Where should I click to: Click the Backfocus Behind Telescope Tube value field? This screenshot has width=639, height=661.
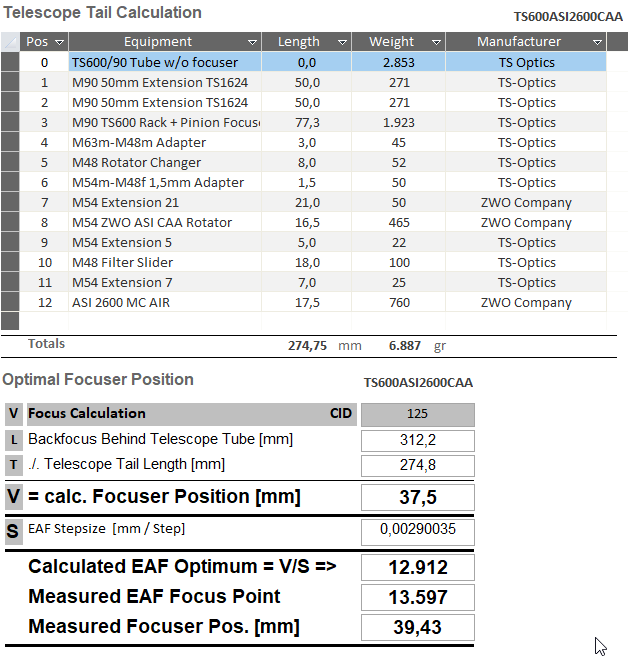tap(417, 440)
